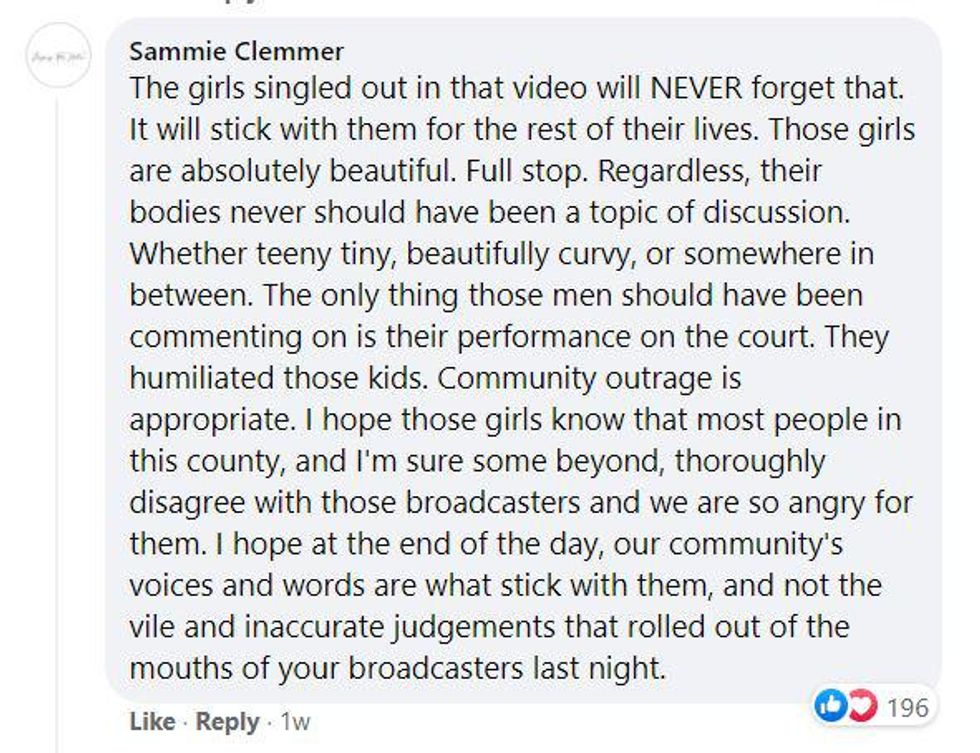Screen dimensions: 980x753
Task: Click the blue thumbs-up reaction icon
Action: click(830, 707)
